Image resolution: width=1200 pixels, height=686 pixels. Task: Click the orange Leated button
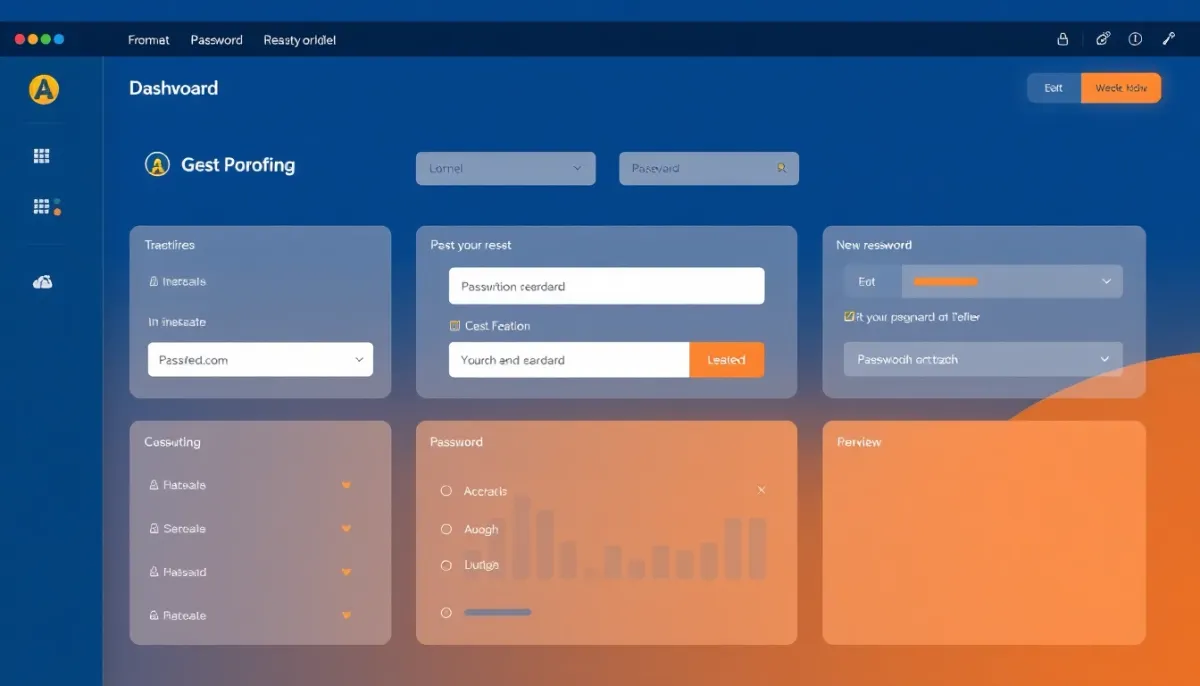pos(727,360)
